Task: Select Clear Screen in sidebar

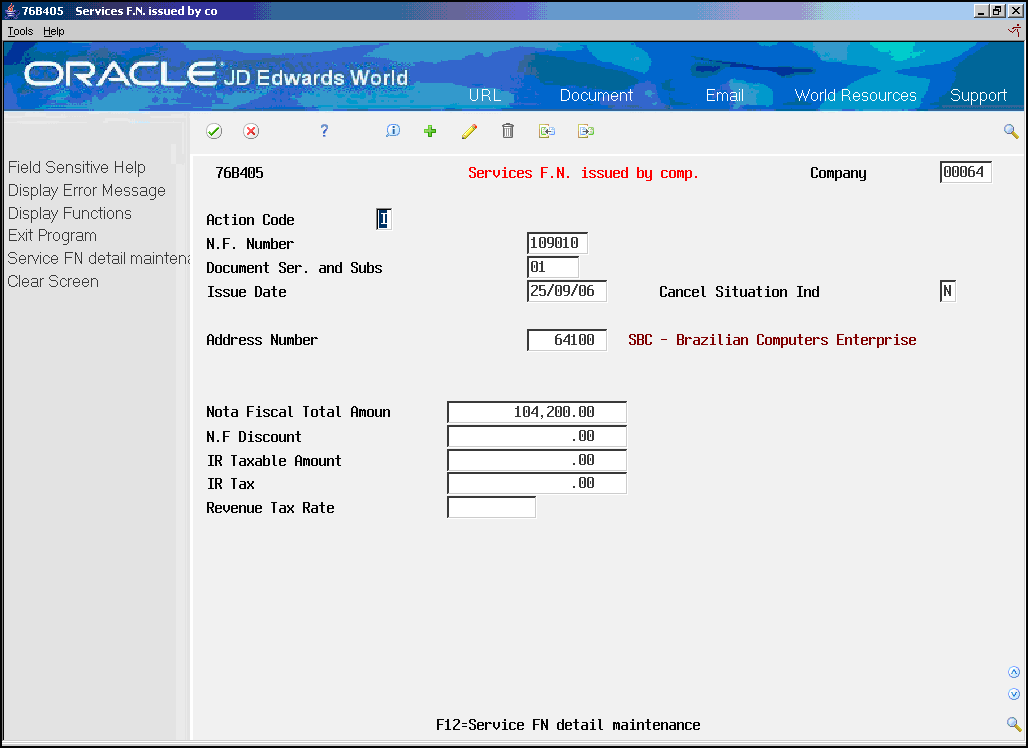Action: click(53, 281)
